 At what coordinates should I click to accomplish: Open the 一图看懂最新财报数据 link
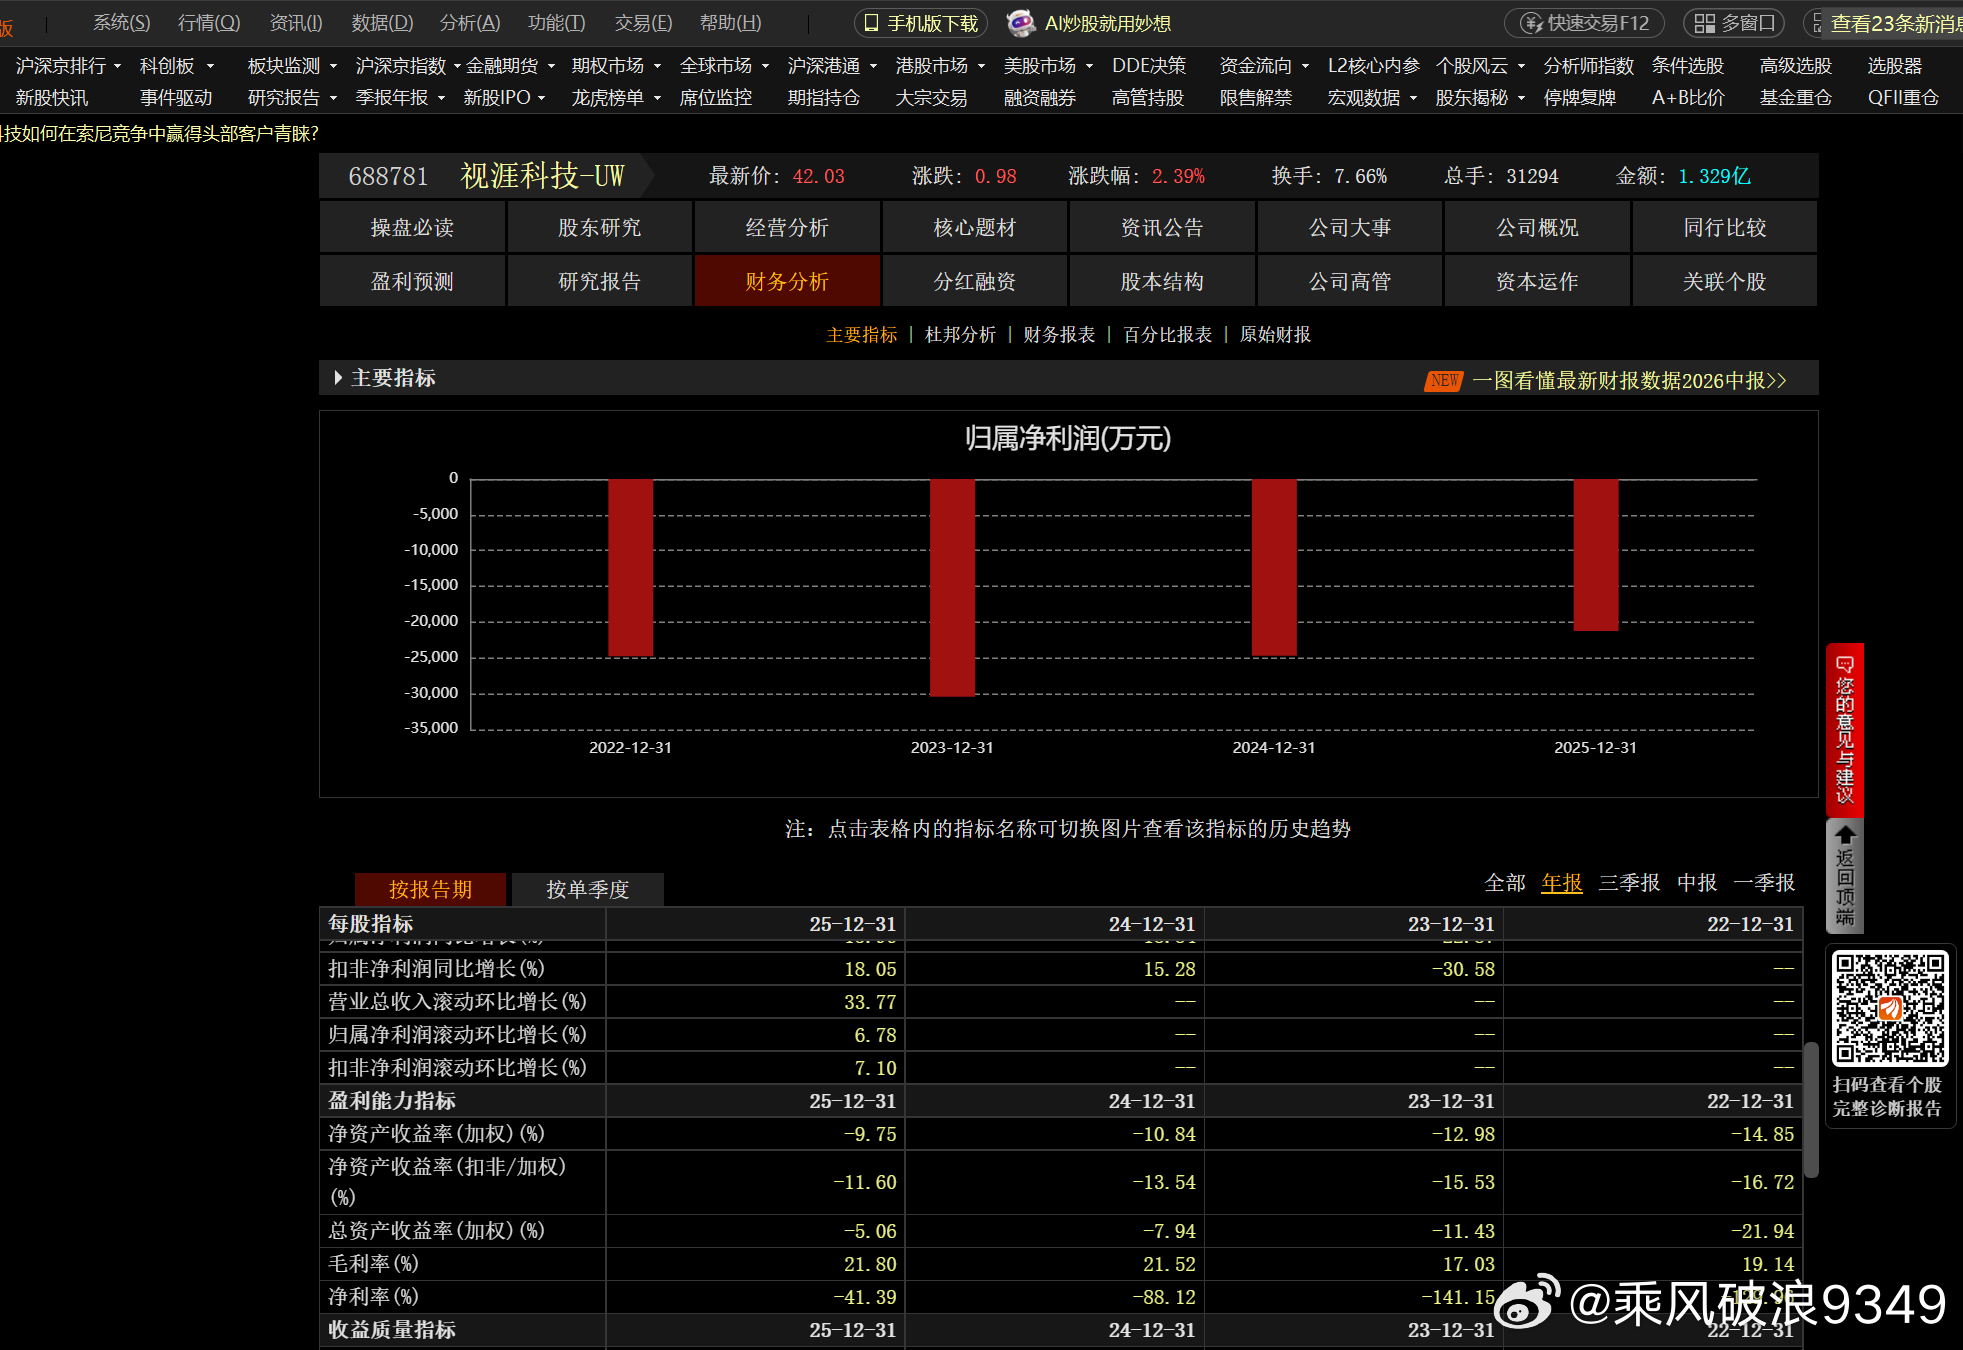point(1629,381)
